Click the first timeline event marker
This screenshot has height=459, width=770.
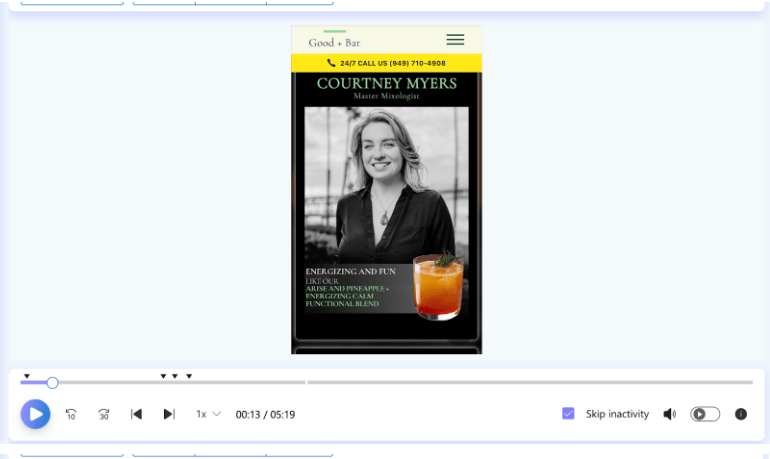pyautogui.click(x=27, y=376)
